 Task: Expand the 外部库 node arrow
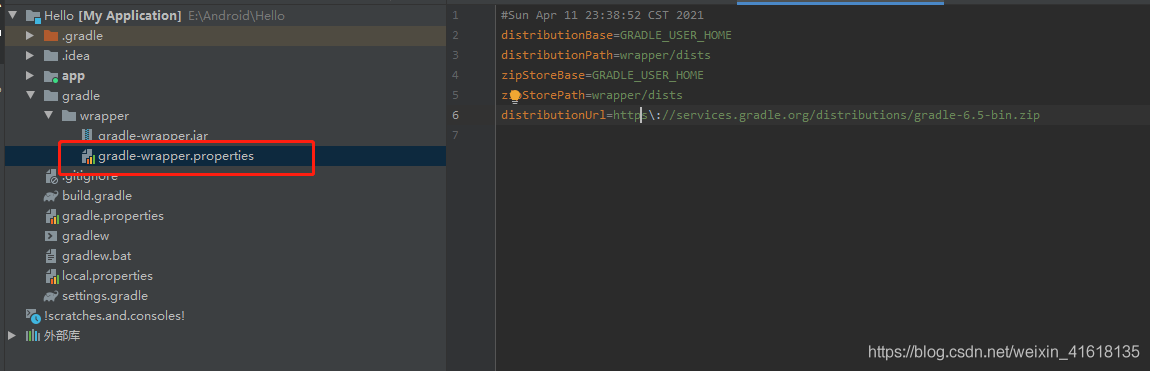(x=12, y=336)
